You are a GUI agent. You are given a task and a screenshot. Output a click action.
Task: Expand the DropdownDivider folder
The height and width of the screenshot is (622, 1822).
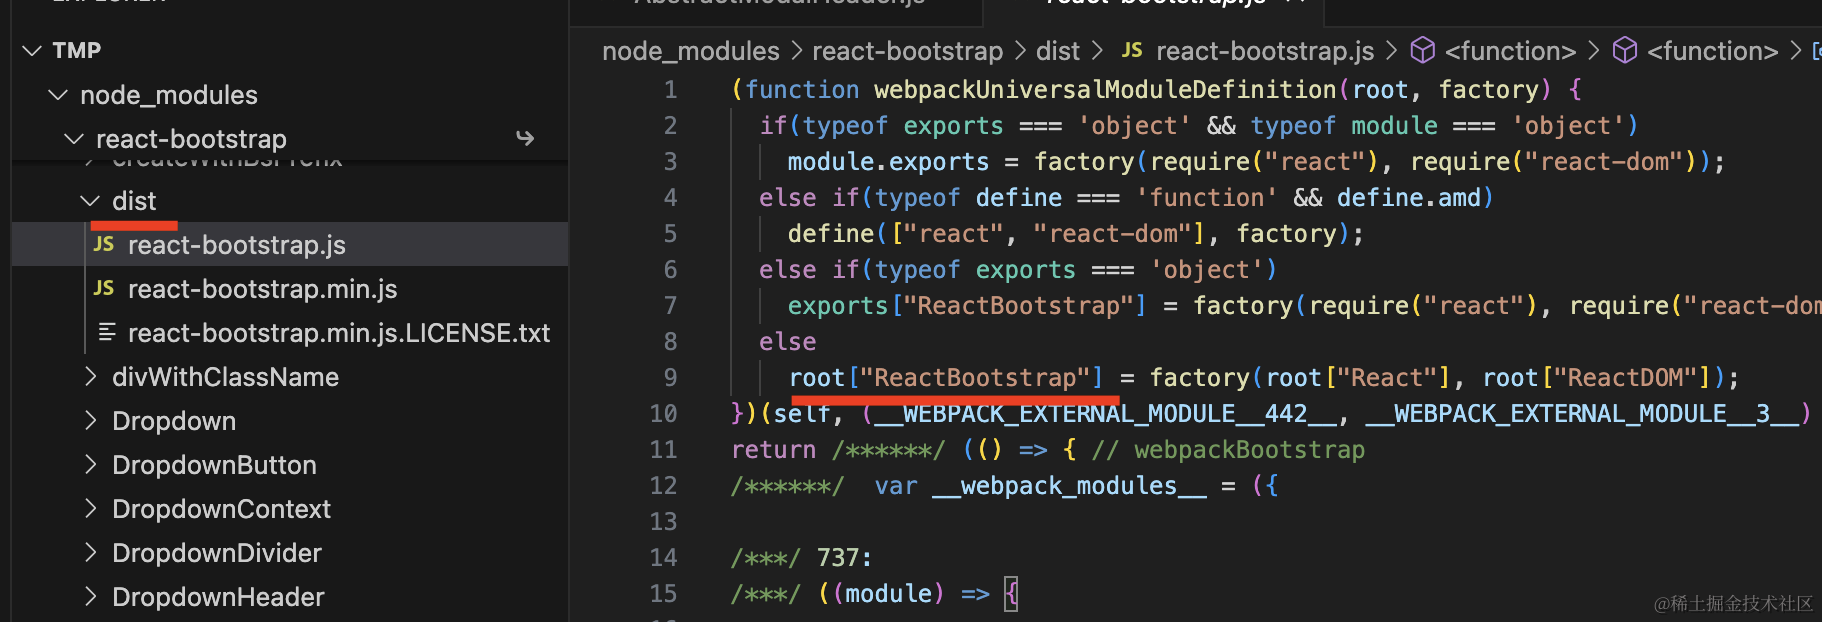[90, 552]
